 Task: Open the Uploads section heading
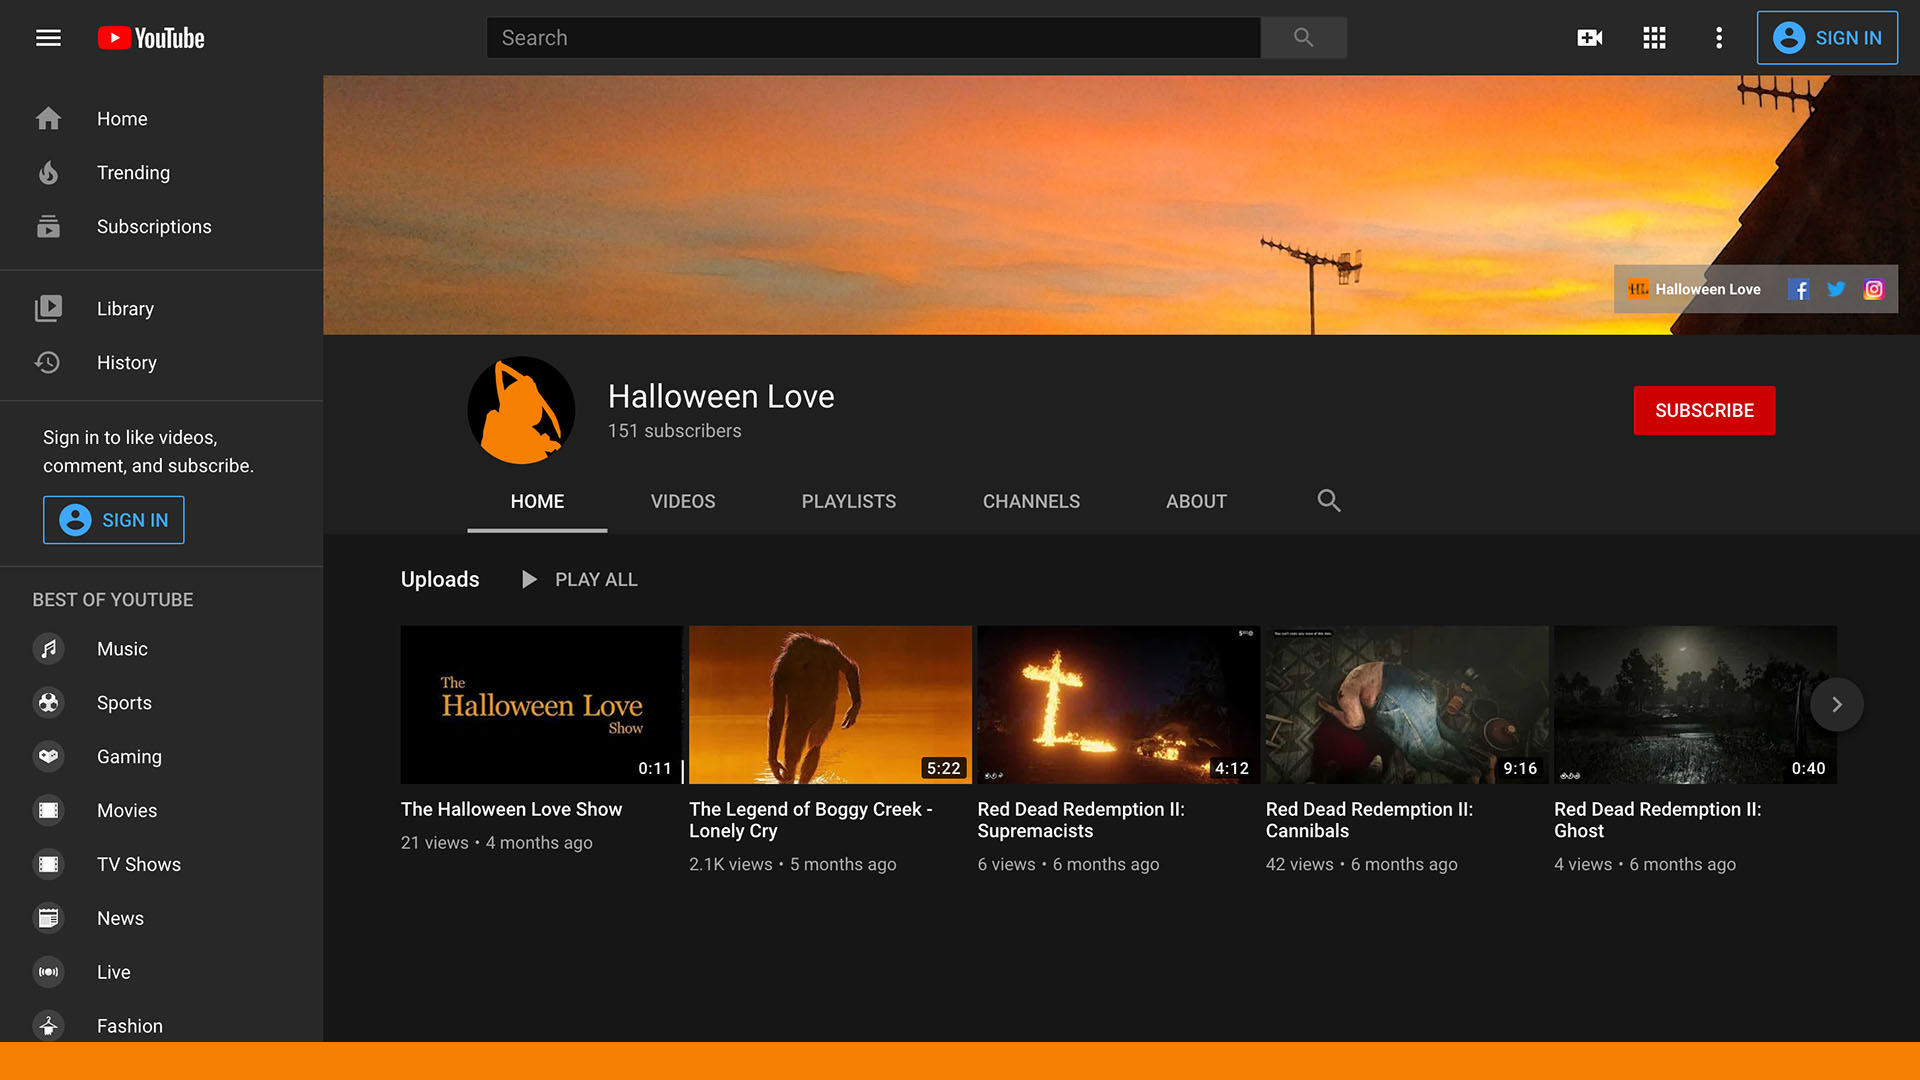pos(440,580)
